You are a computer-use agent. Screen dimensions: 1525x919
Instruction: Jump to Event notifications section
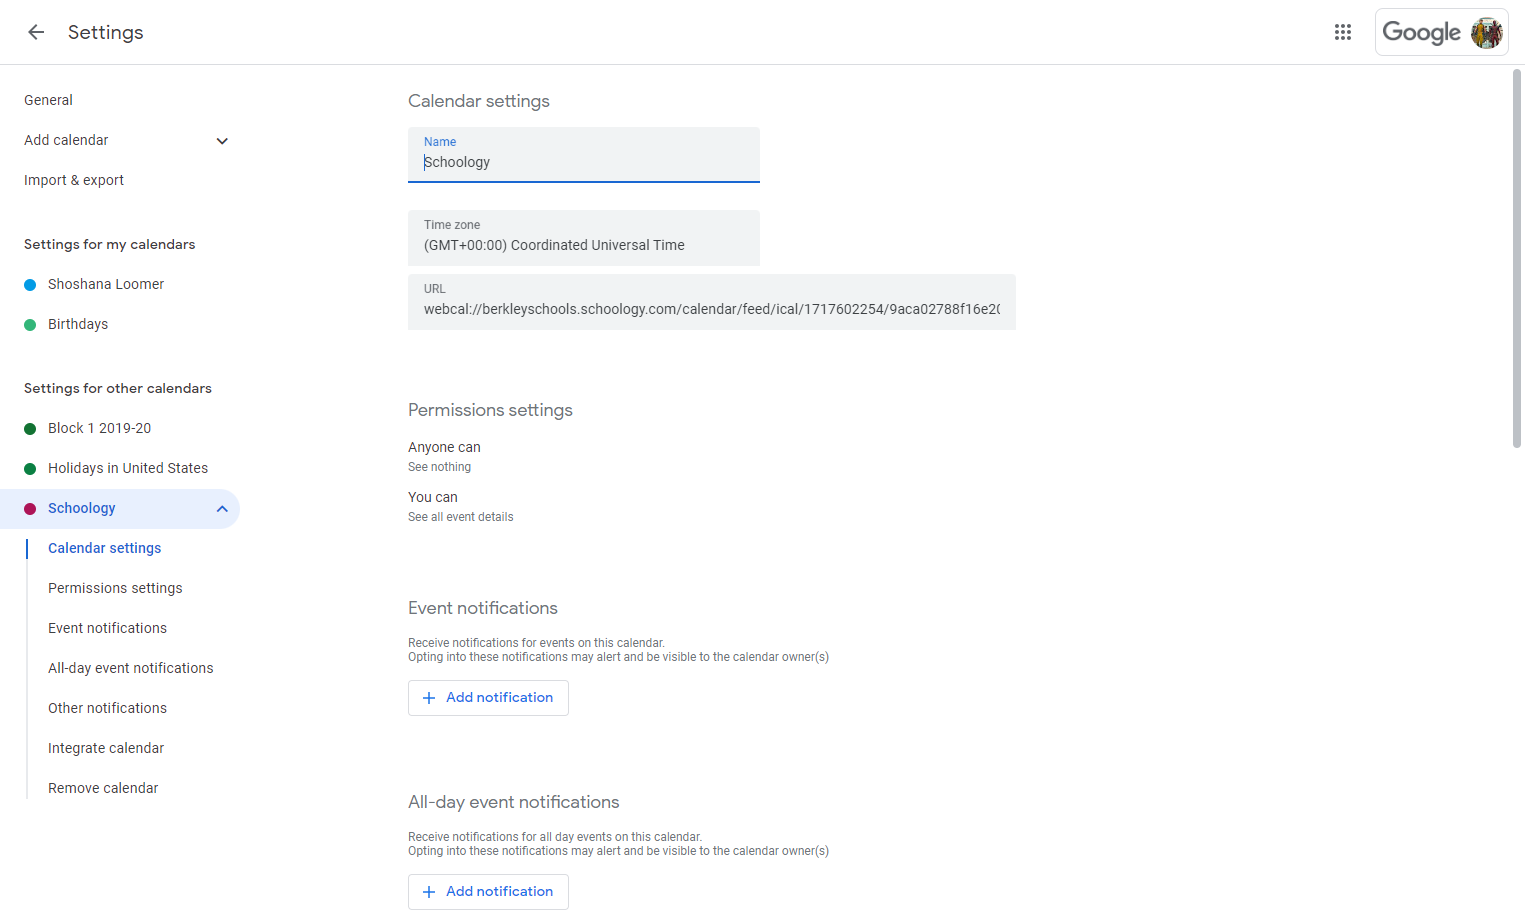[107, 628]
